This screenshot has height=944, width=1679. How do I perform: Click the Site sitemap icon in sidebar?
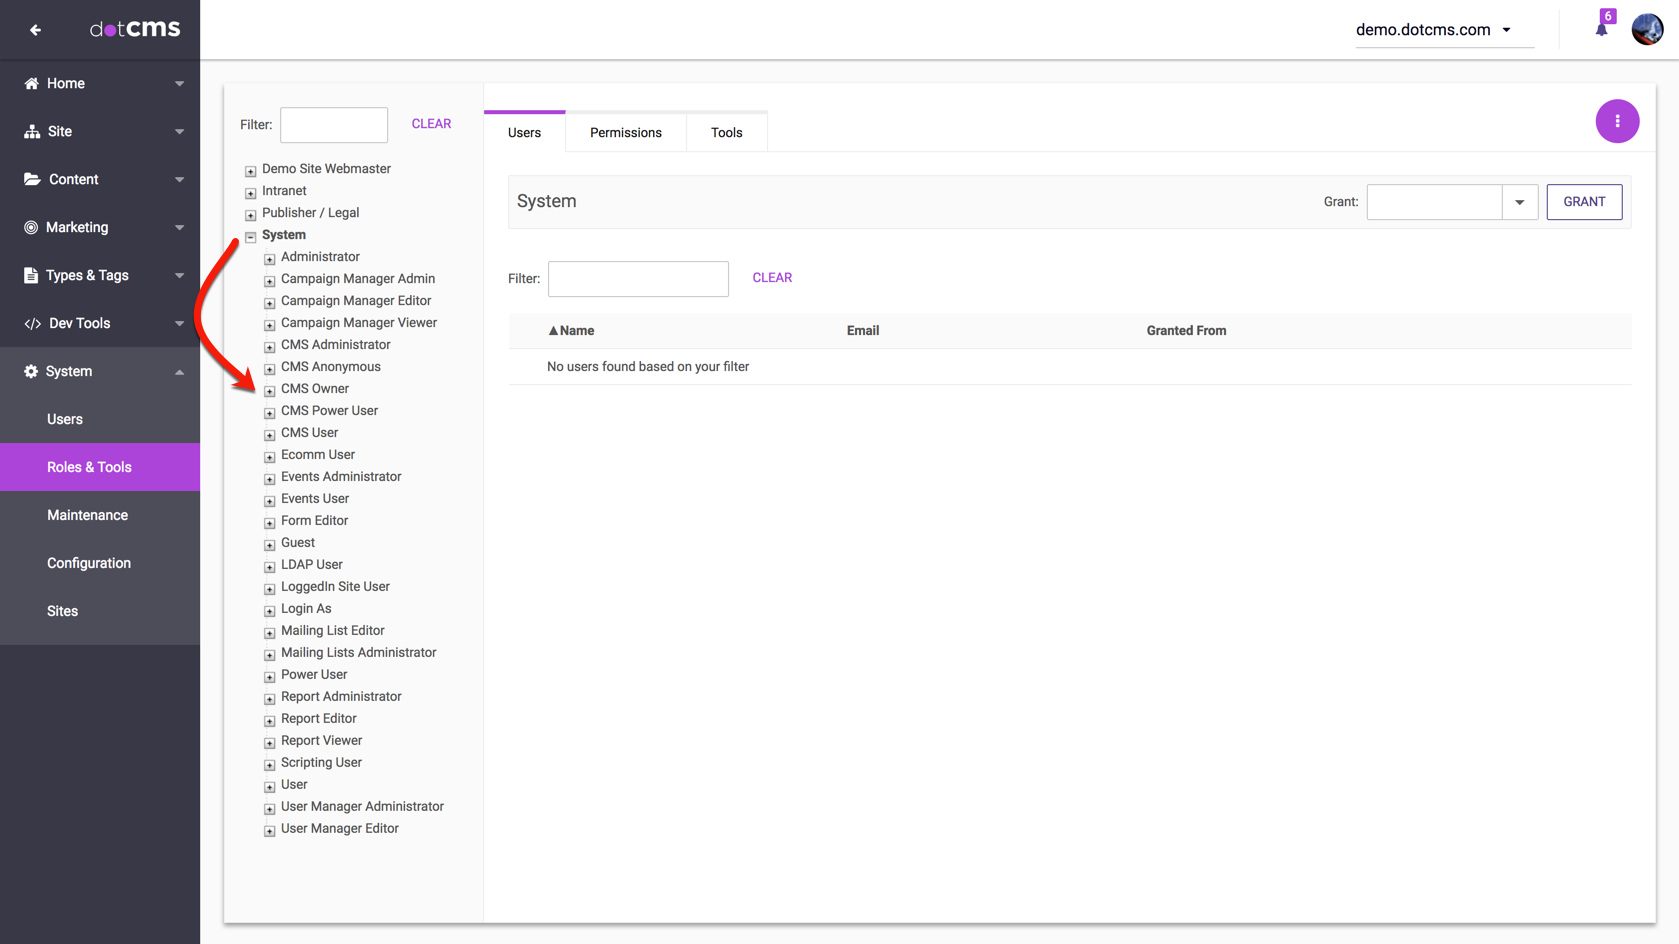pos(32,131)
